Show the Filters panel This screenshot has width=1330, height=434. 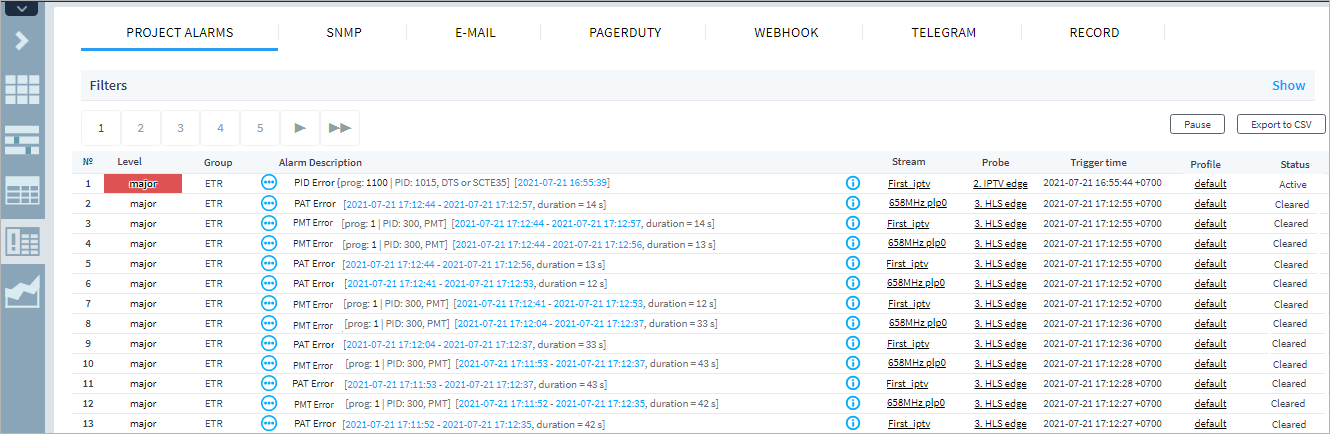pos(1288,86)
